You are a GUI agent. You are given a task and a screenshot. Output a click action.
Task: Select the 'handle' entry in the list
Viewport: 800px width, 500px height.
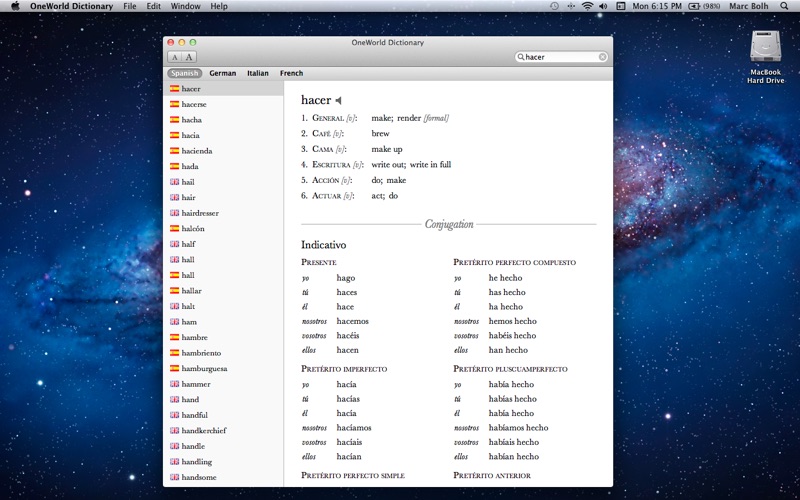223,446
